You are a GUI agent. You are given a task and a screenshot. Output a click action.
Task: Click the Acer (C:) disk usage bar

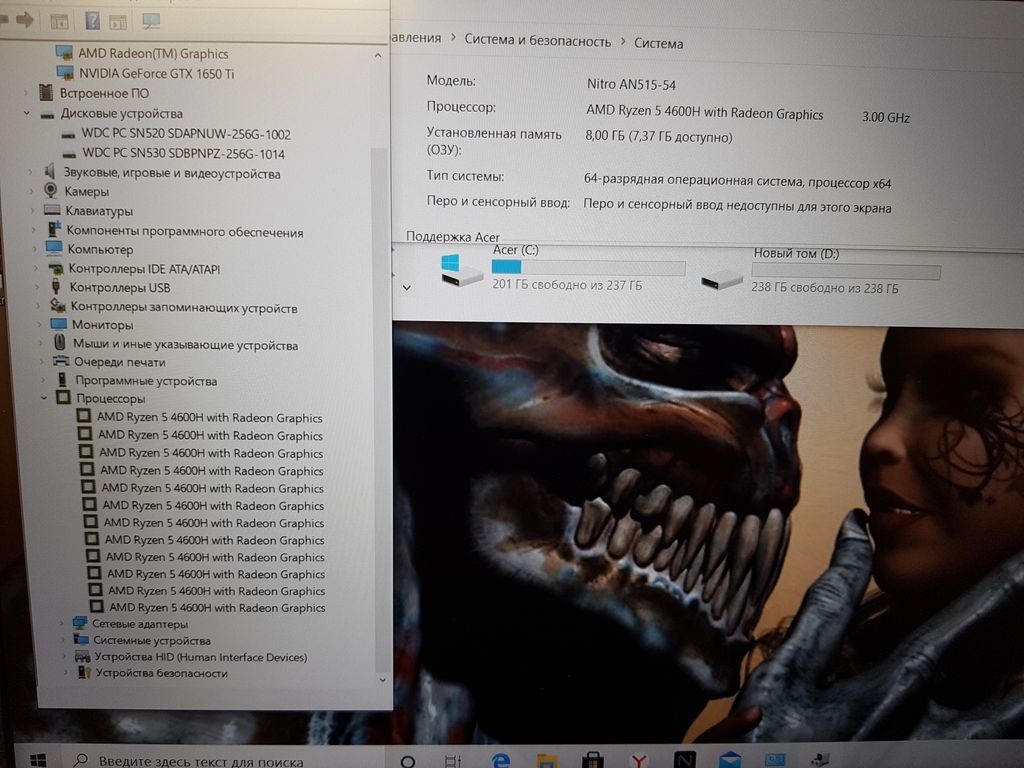pos(588,267)
